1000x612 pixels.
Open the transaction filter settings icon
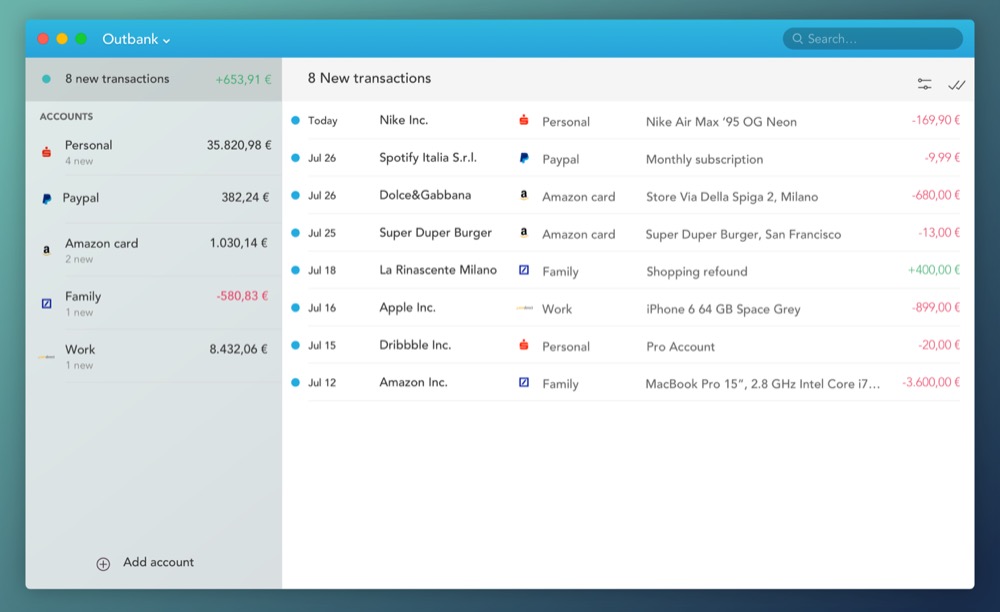point(924,84)
